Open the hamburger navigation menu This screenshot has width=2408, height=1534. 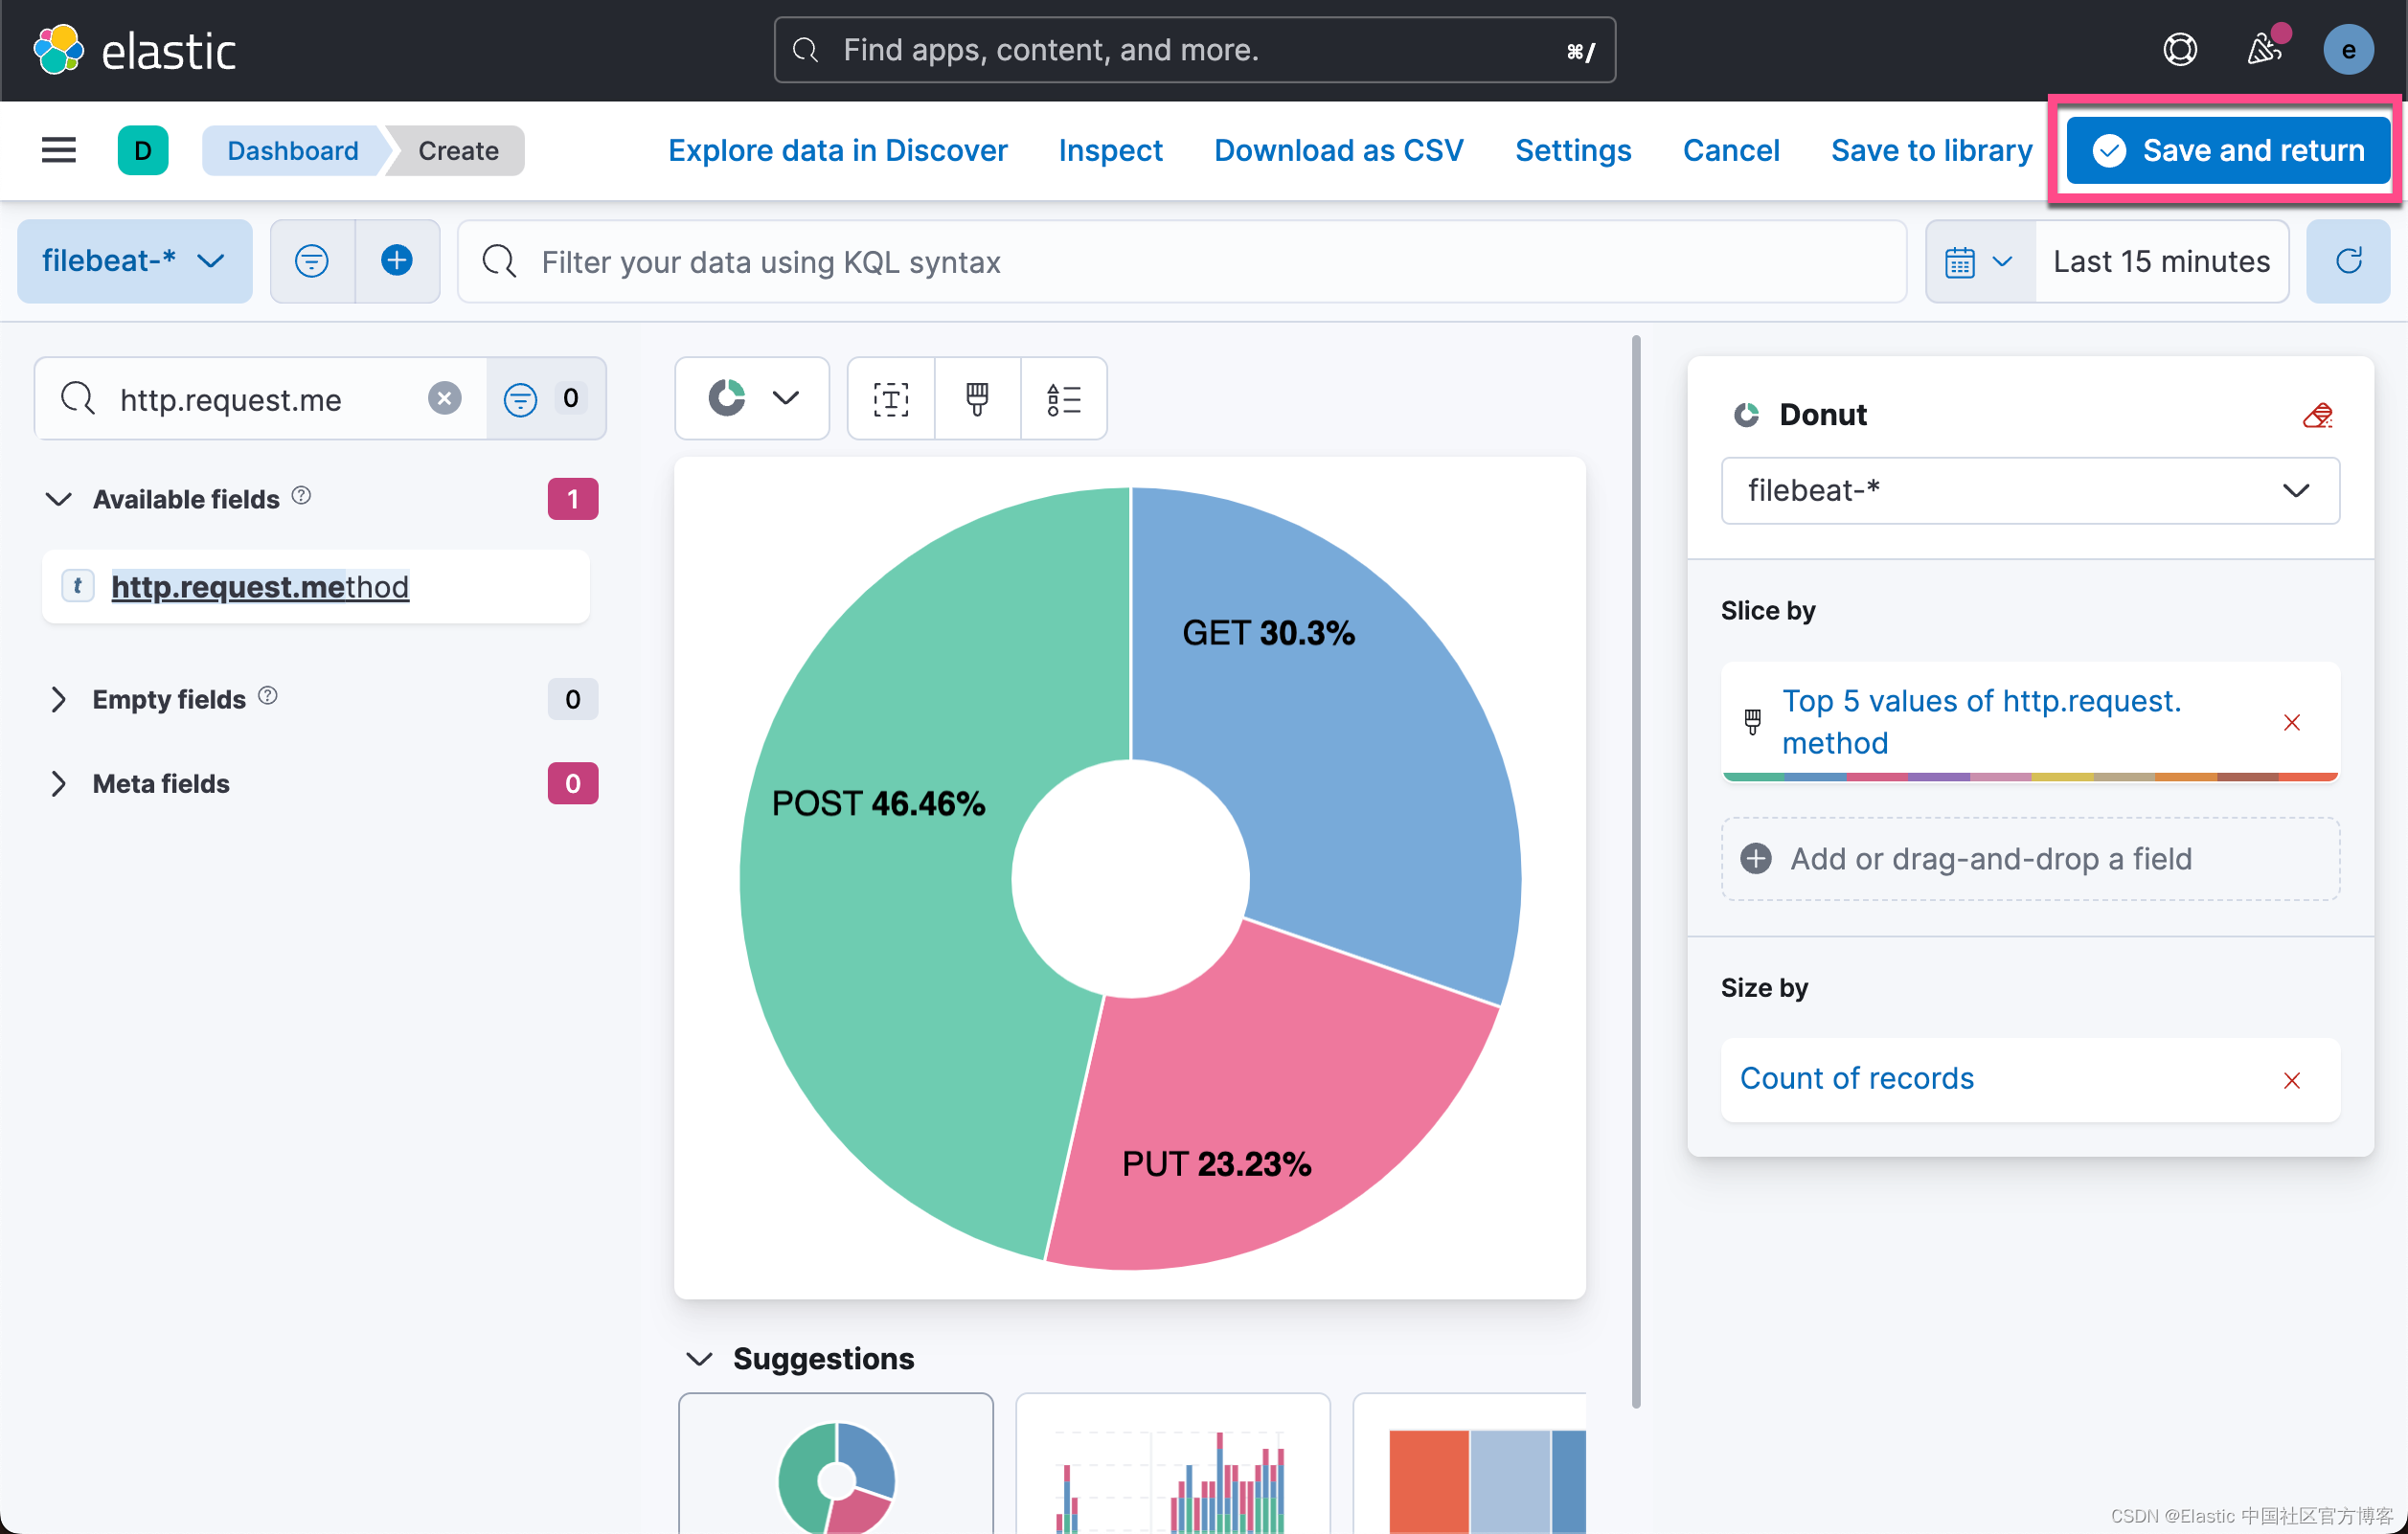pyautogui.click(x=57, y=150)
